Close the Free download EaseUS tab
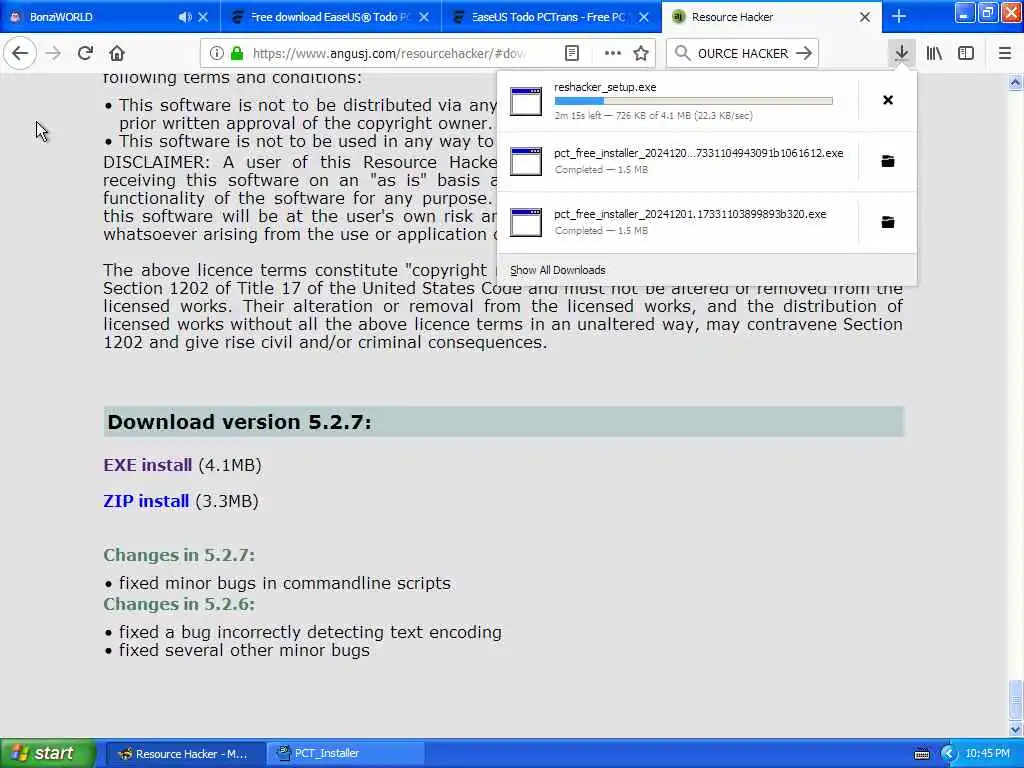 (x=424, y=17)
